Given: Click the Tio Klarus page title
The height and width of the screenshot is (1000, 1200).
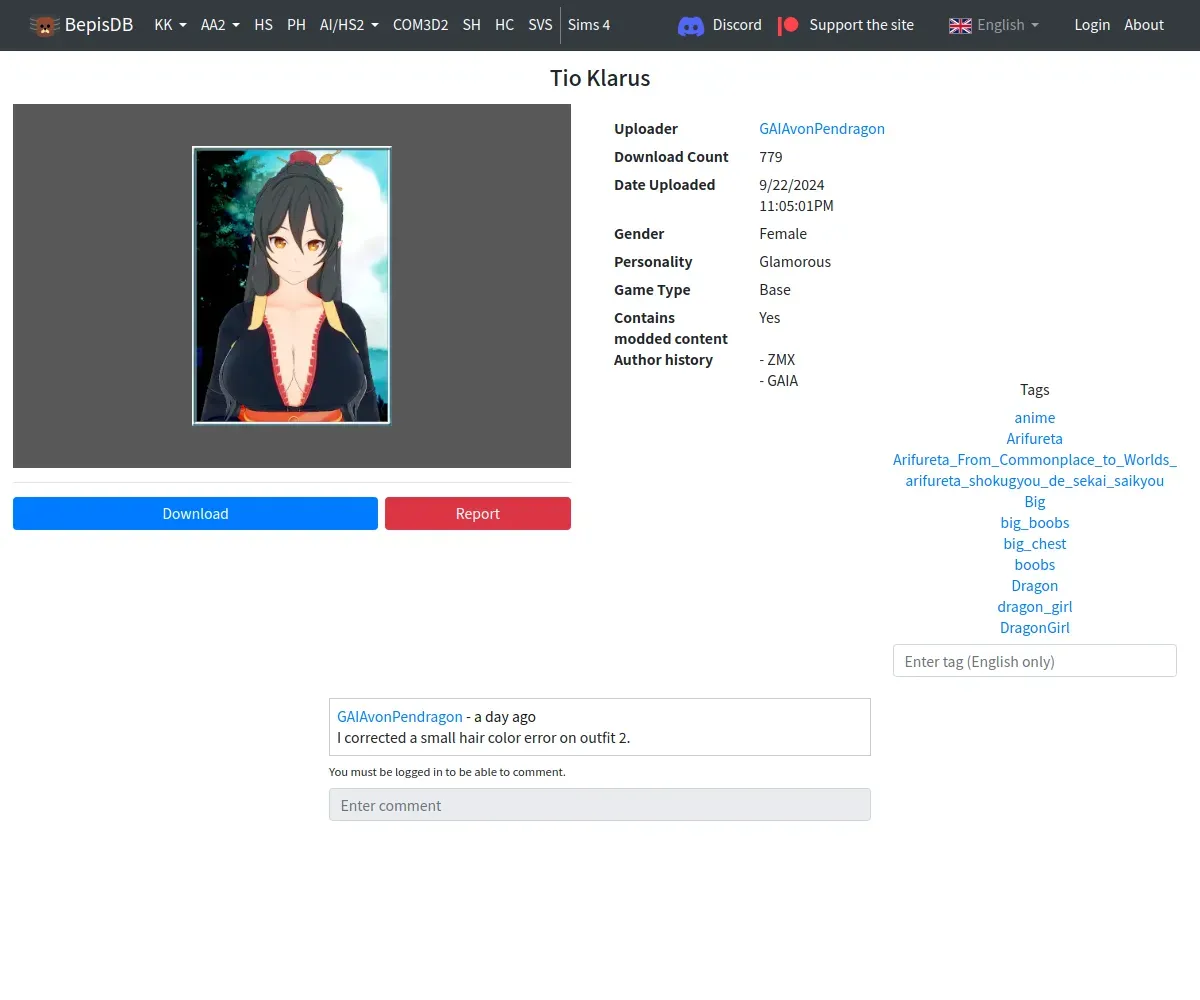Looking at the screenshot, I should click(x=600, y=78).
